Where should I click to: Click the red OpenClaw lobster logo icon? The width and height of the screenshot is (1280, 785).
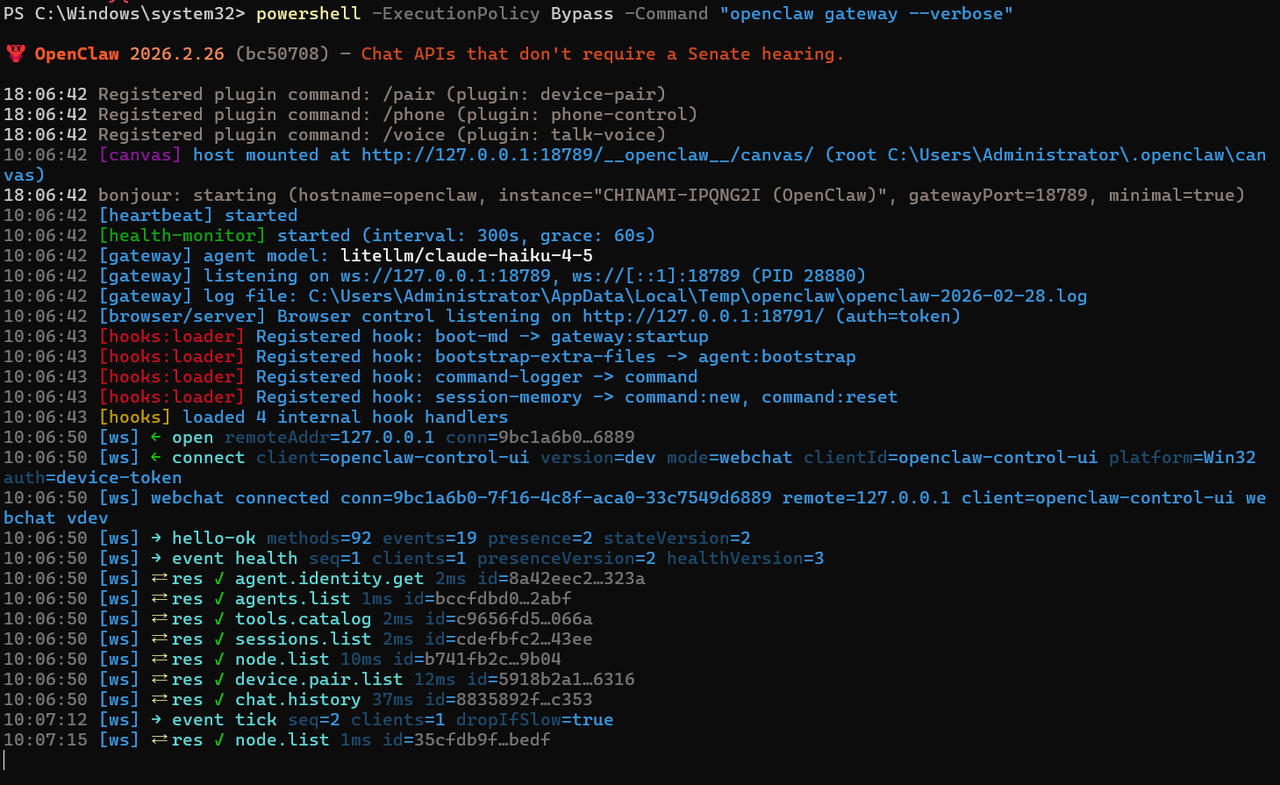tap(15, 53)
